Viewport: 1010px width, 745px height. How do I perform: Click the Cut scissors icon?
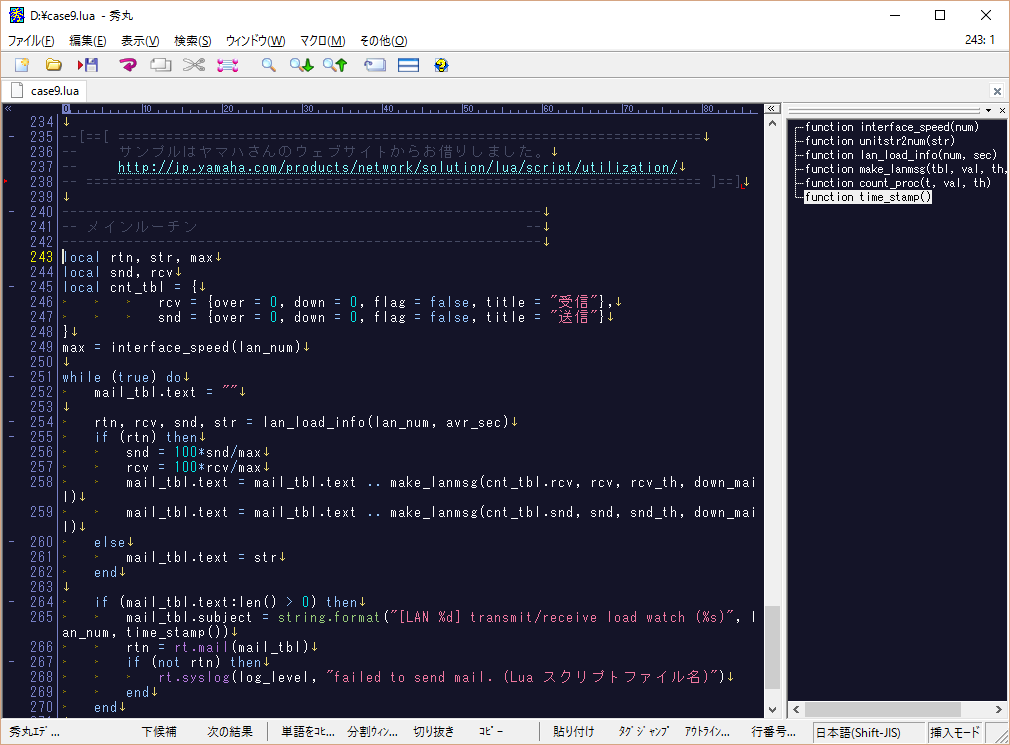click(193, 65)
